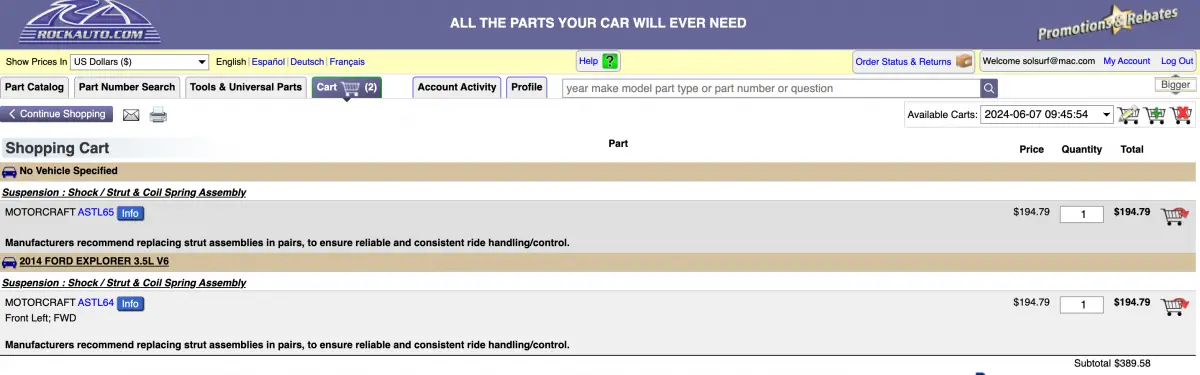This screenshot has height=375, width=1200.
Task: Show Info for part ASTL65
Action: click(130, 214)
